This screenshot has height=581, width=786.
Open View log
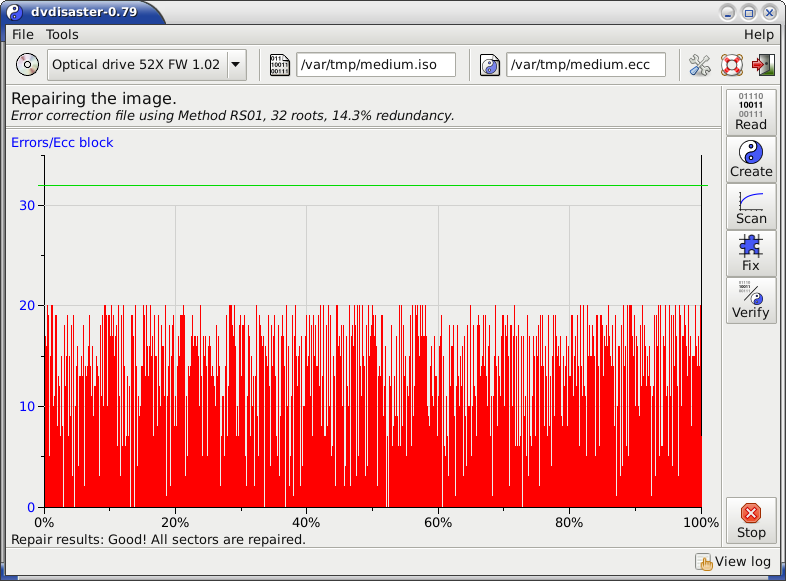[734, 562]
